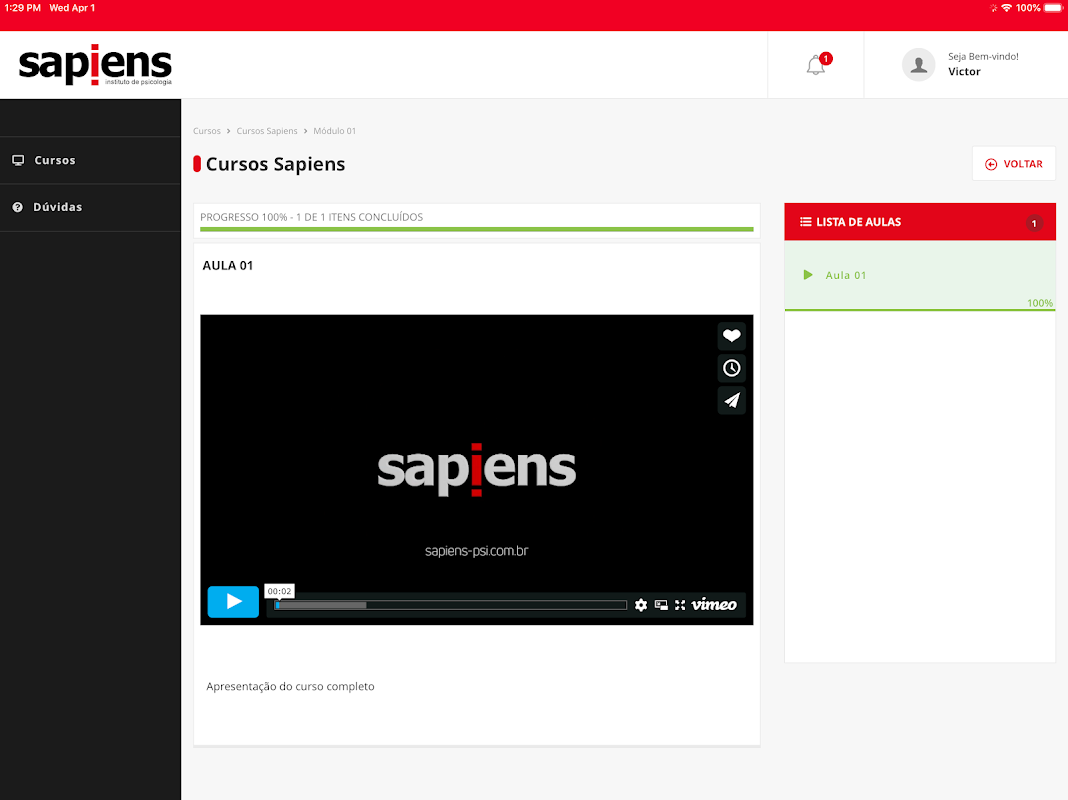Like the video with the heart icon
The height and width of the screenshot is (800, 1068).
[732, 336]
